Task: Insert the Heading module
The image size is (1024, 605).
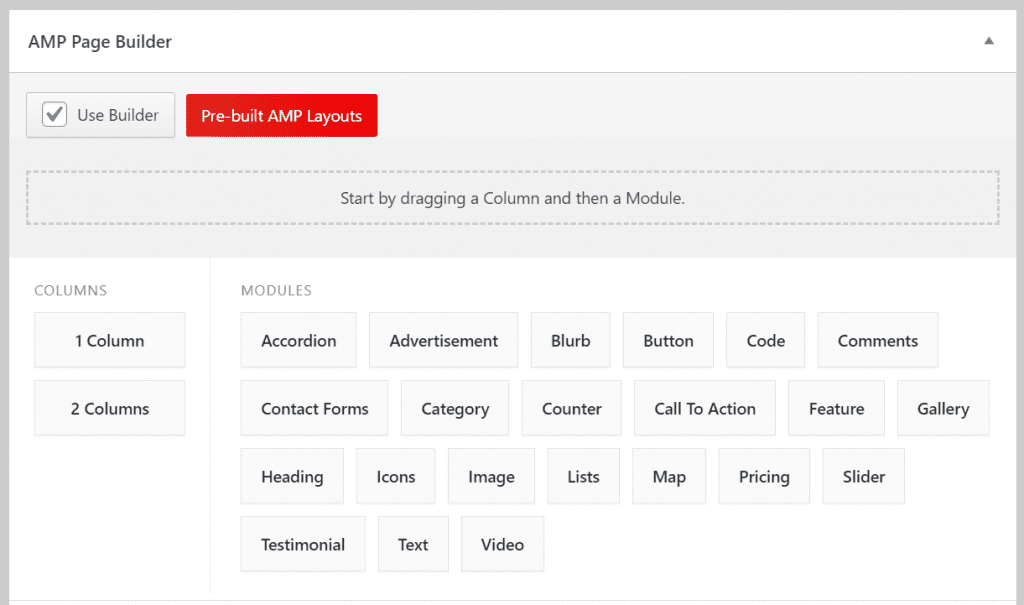Action: tap(292, 476)
